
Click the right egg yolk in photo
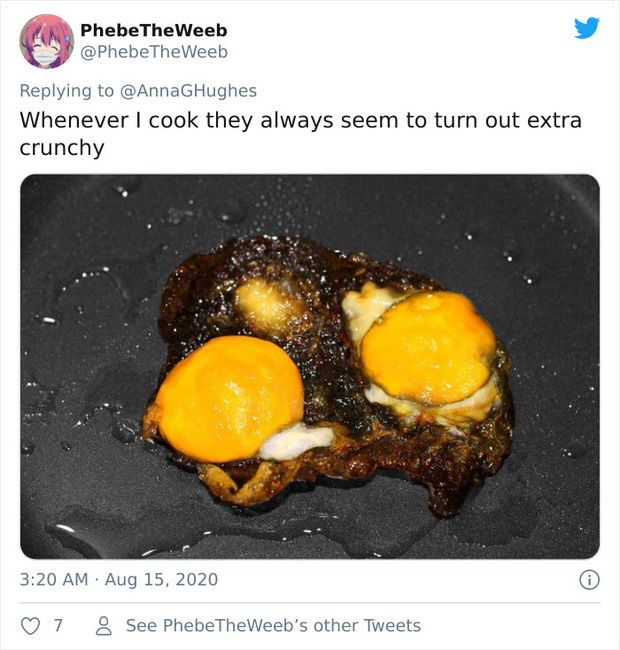[427, 347]
